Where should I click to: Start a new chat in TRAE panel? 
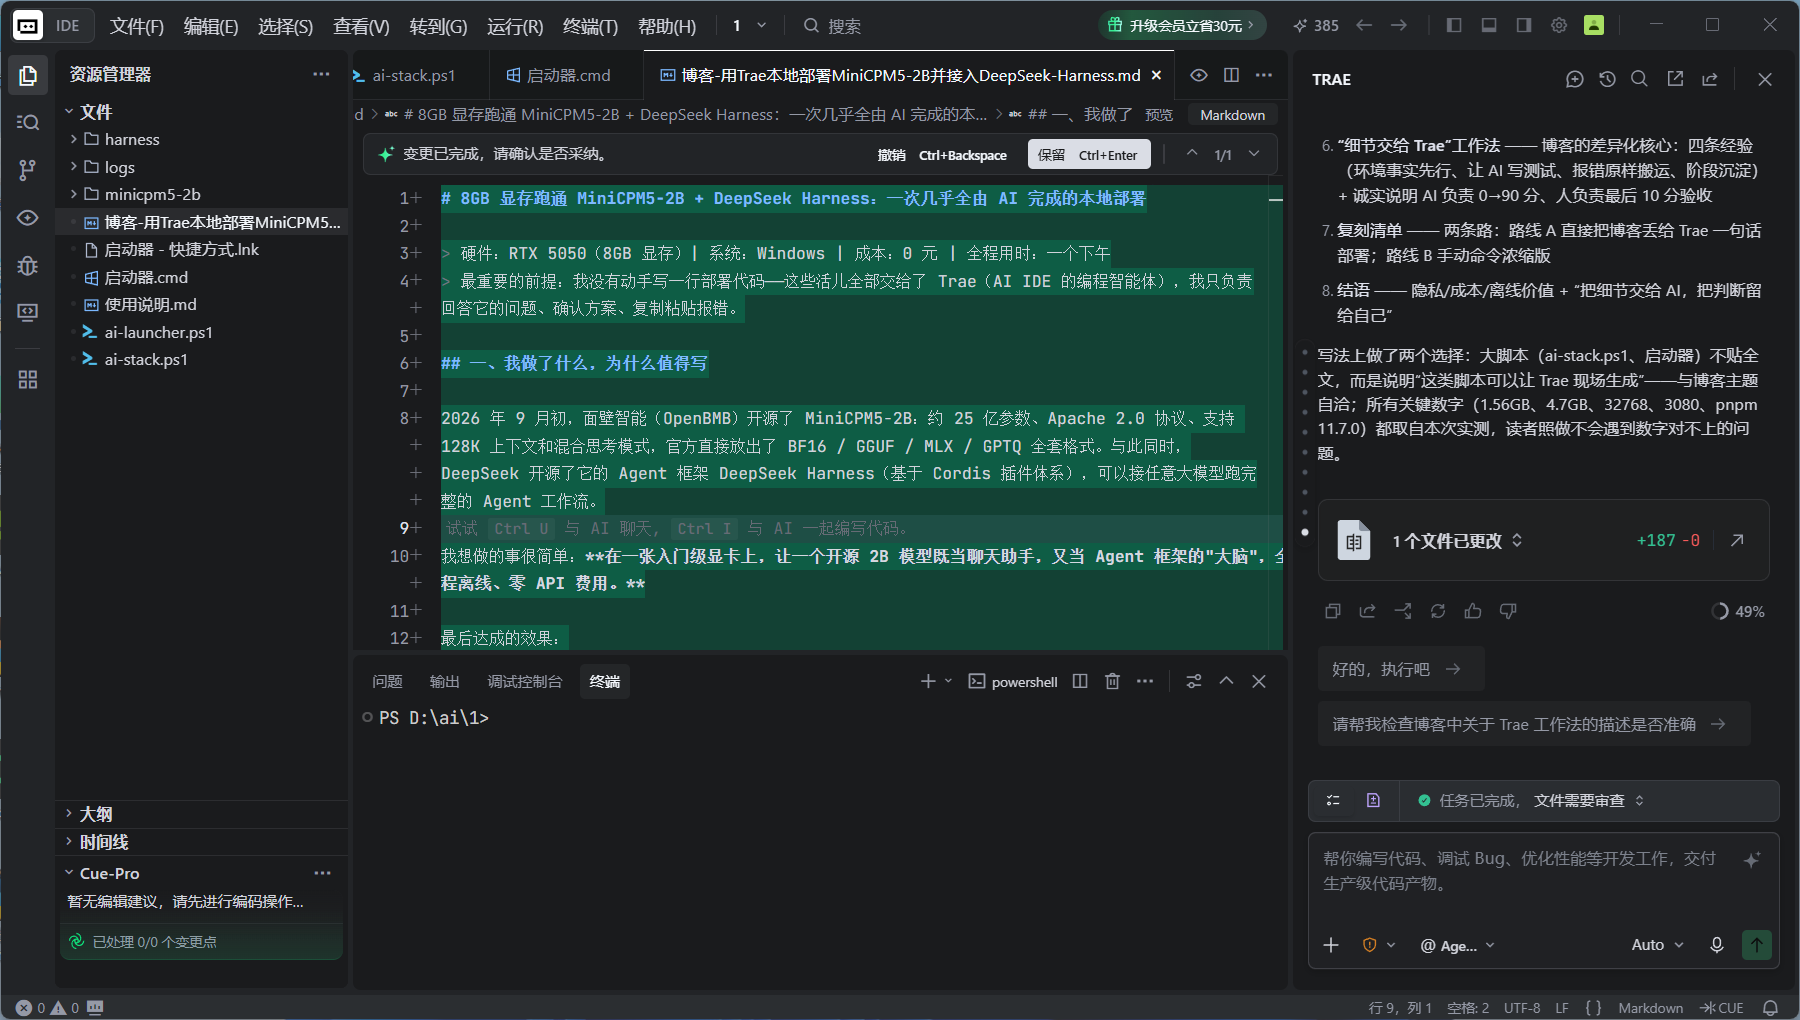[x=1575, y=79]
